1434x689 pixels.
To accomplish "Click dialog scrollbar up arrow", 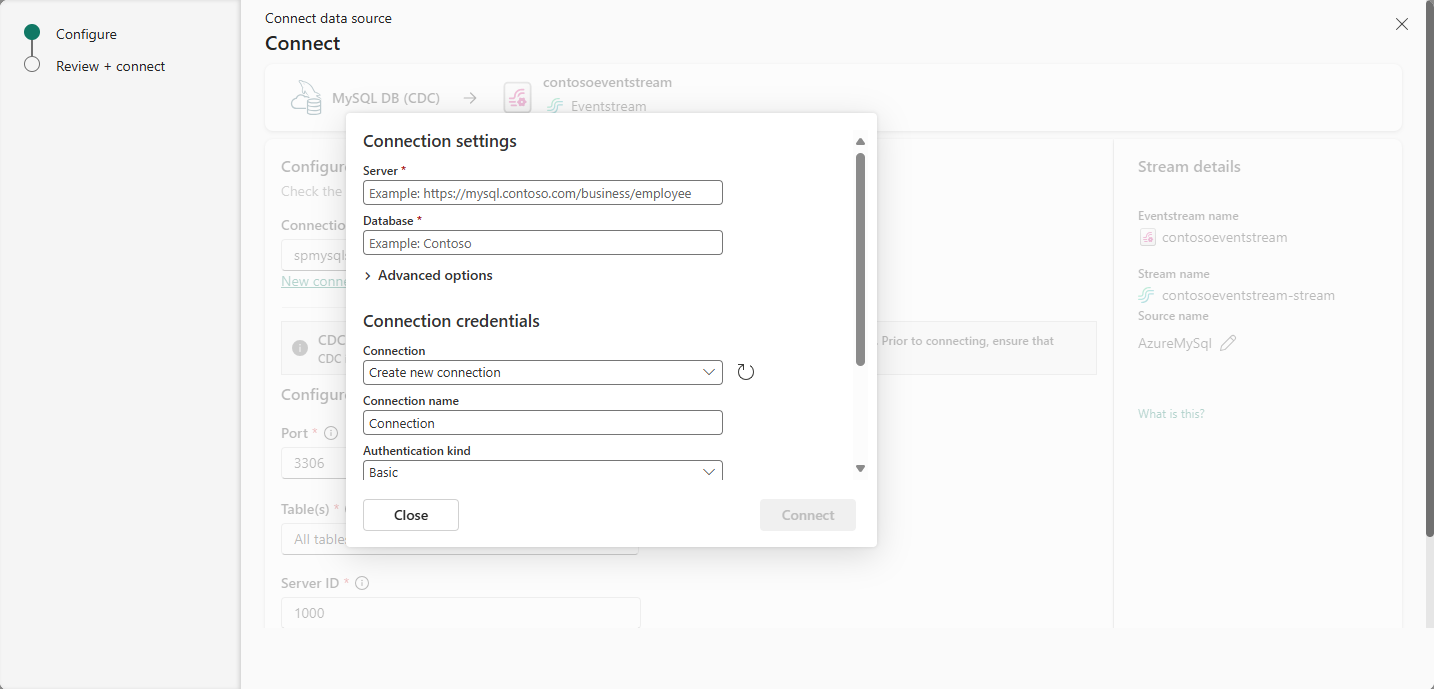I will click(860, 142).
